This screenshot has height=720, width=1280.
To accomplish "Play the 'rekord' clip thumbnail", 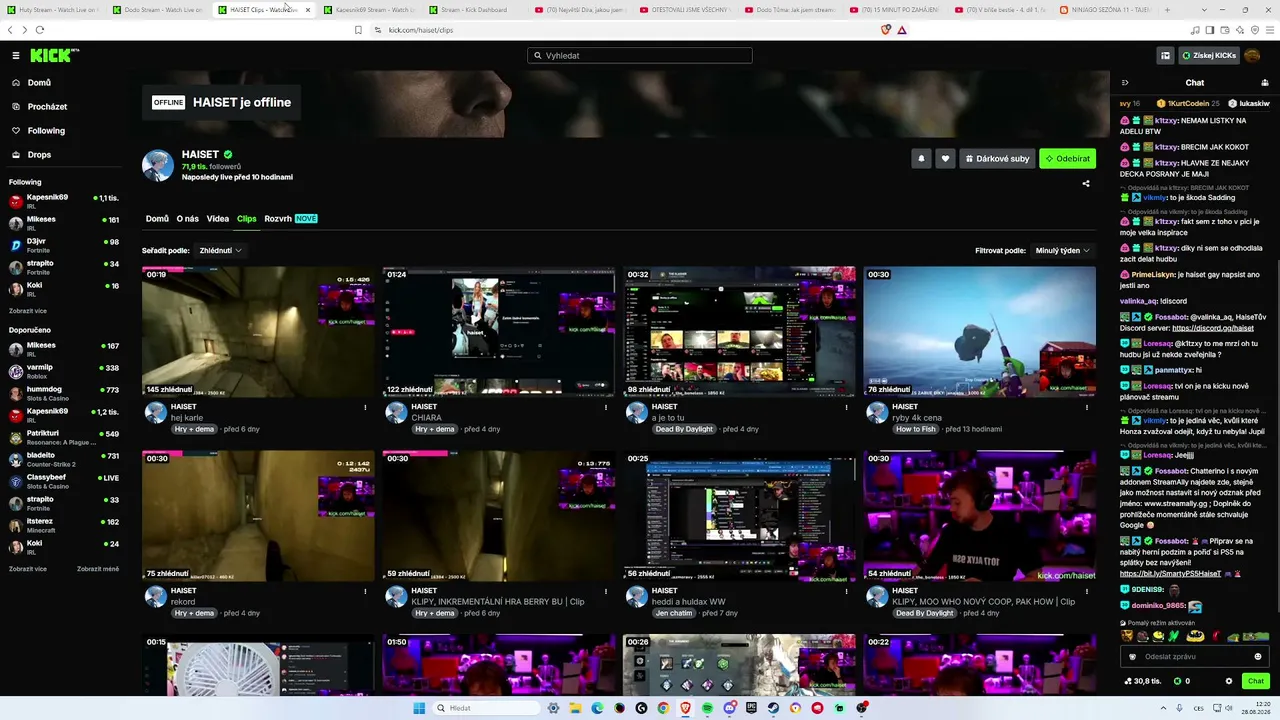I will coord(258,515).
